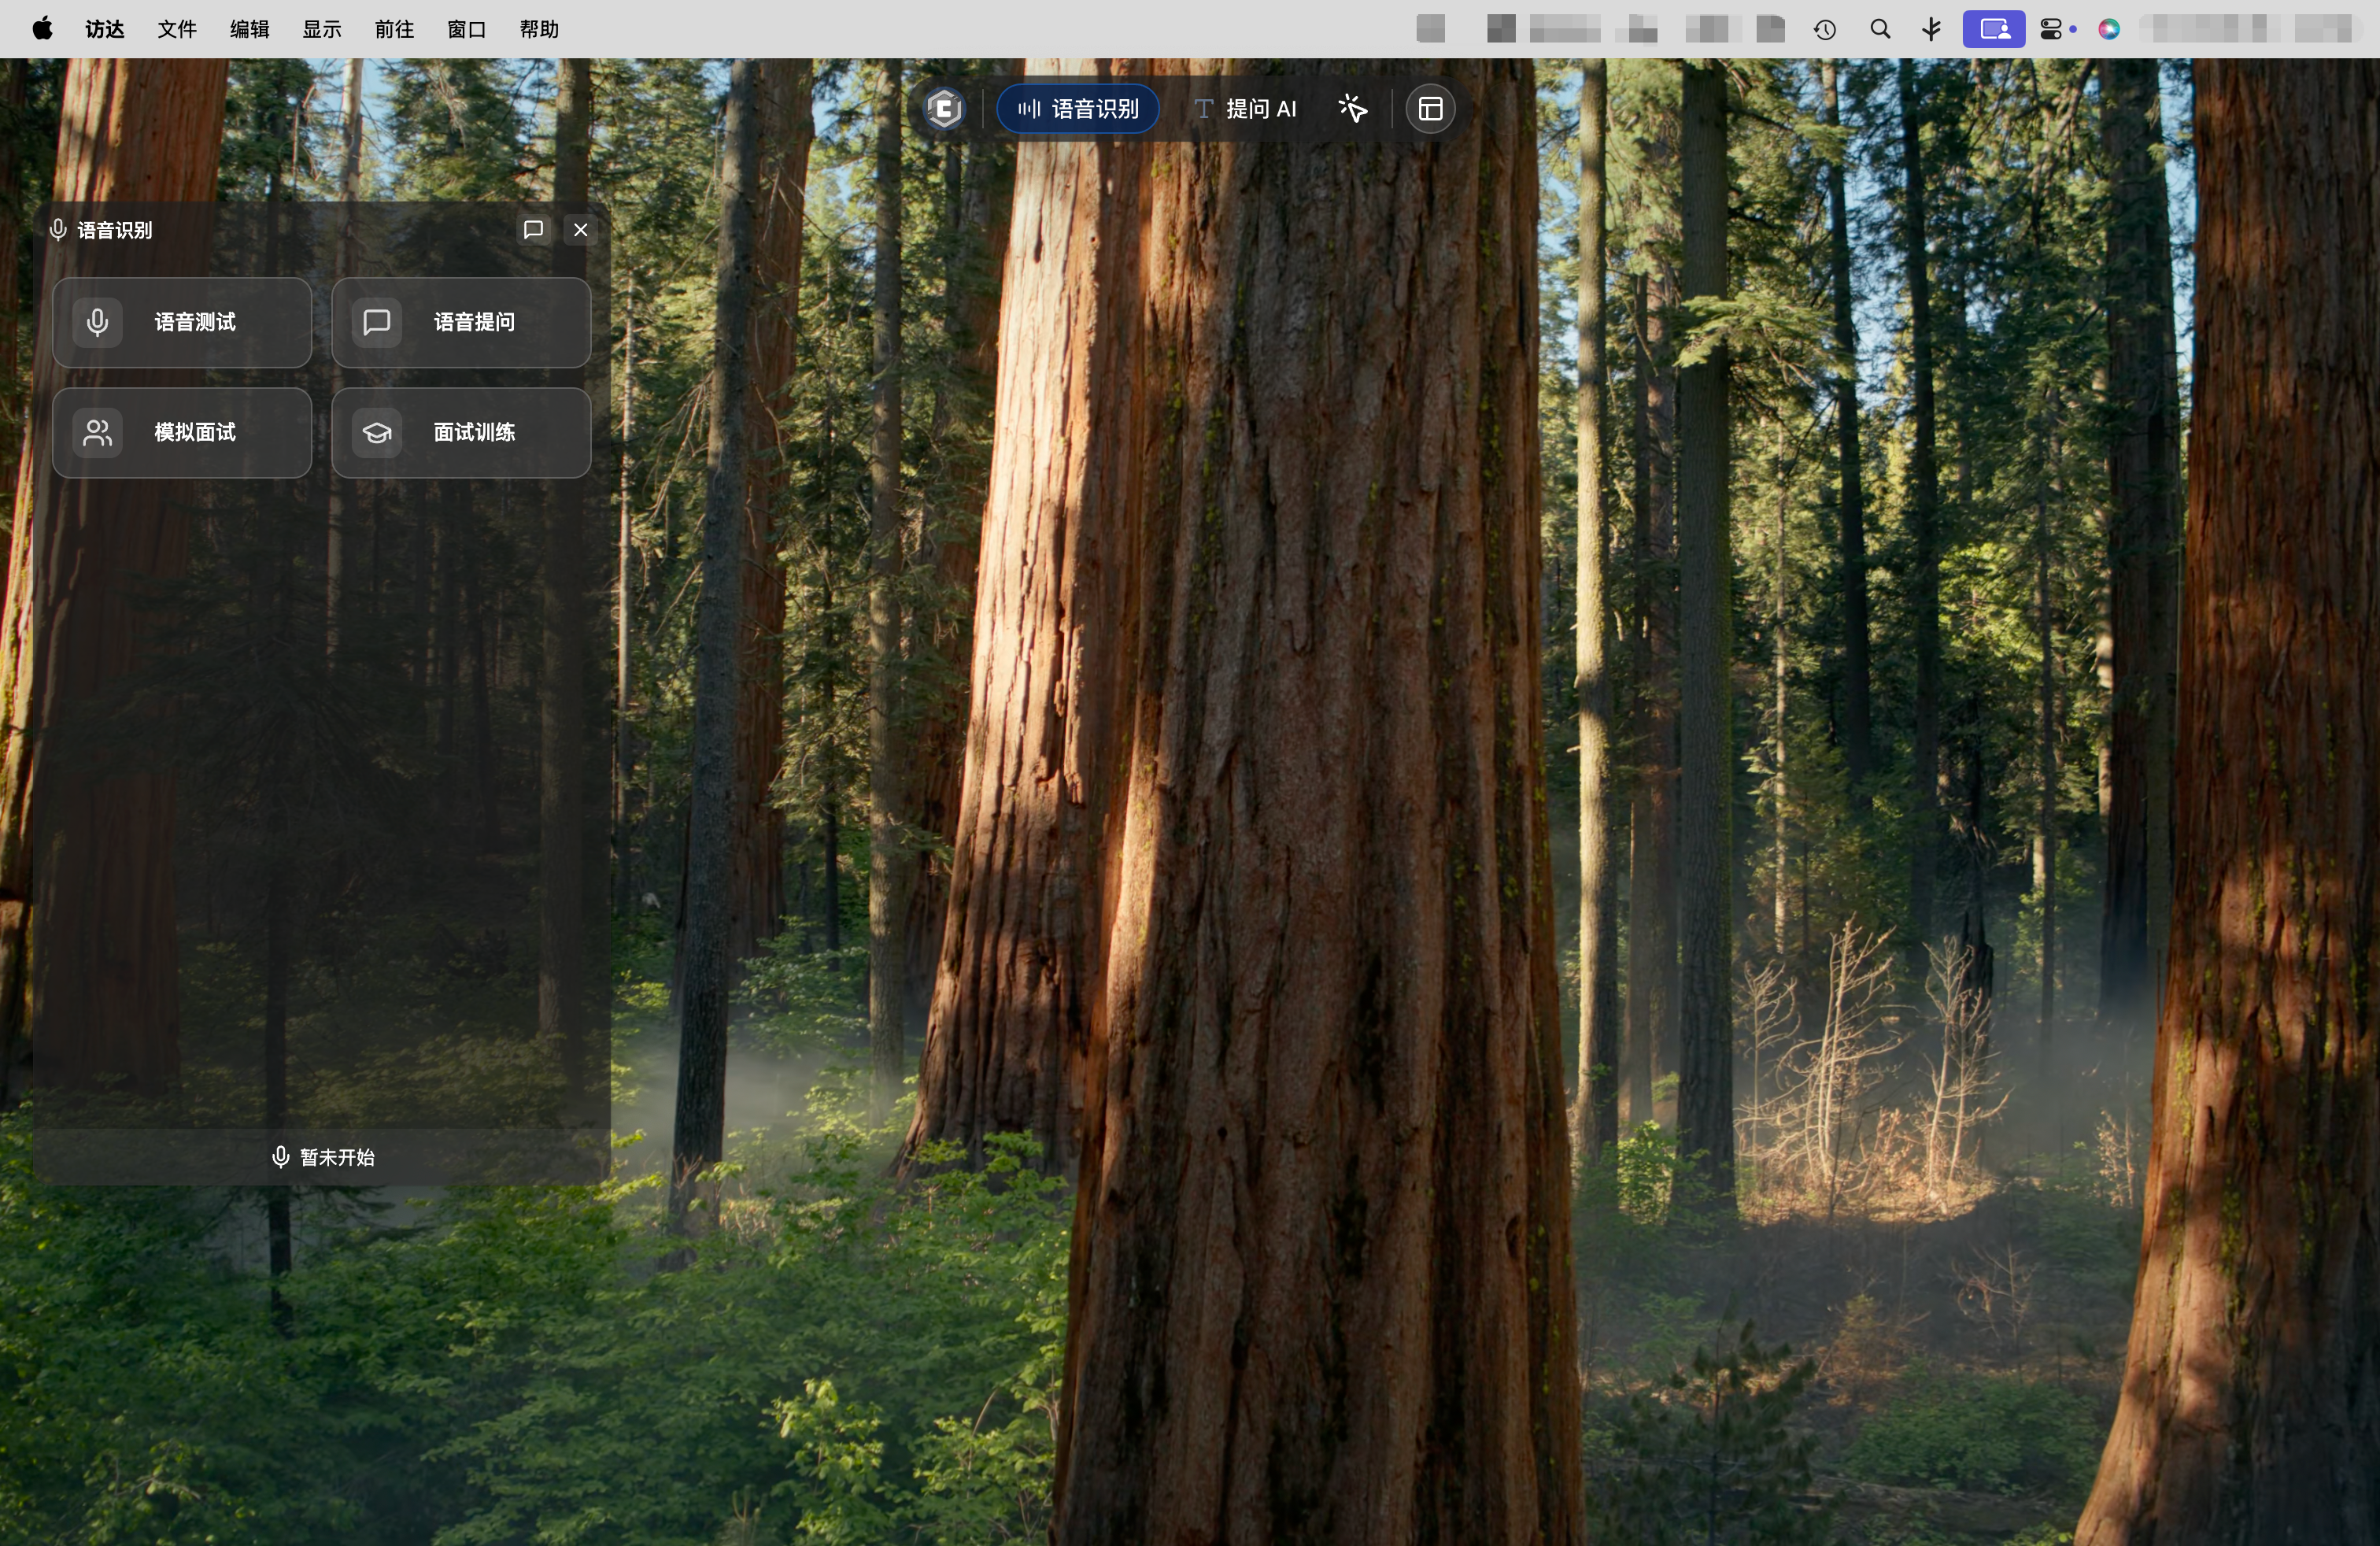Image resolution: width=2380 pixels, height=1546 pixels.
Task: Open the 文件 menu
Action: 176,29
